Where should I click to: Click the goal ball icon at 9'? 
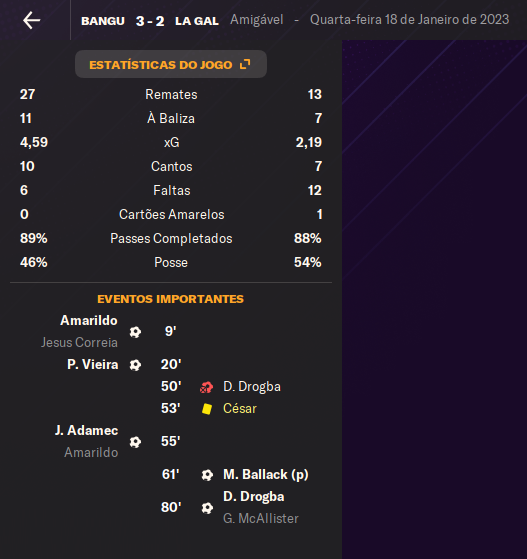point(135,332)
